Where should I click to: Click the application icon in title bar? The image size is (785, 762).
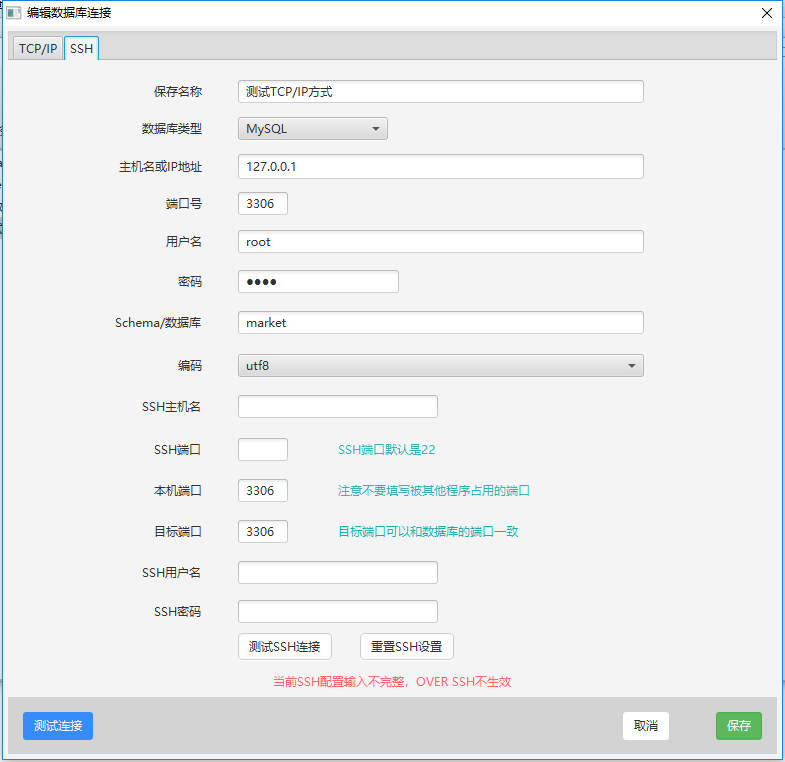(x=14, y=13)
